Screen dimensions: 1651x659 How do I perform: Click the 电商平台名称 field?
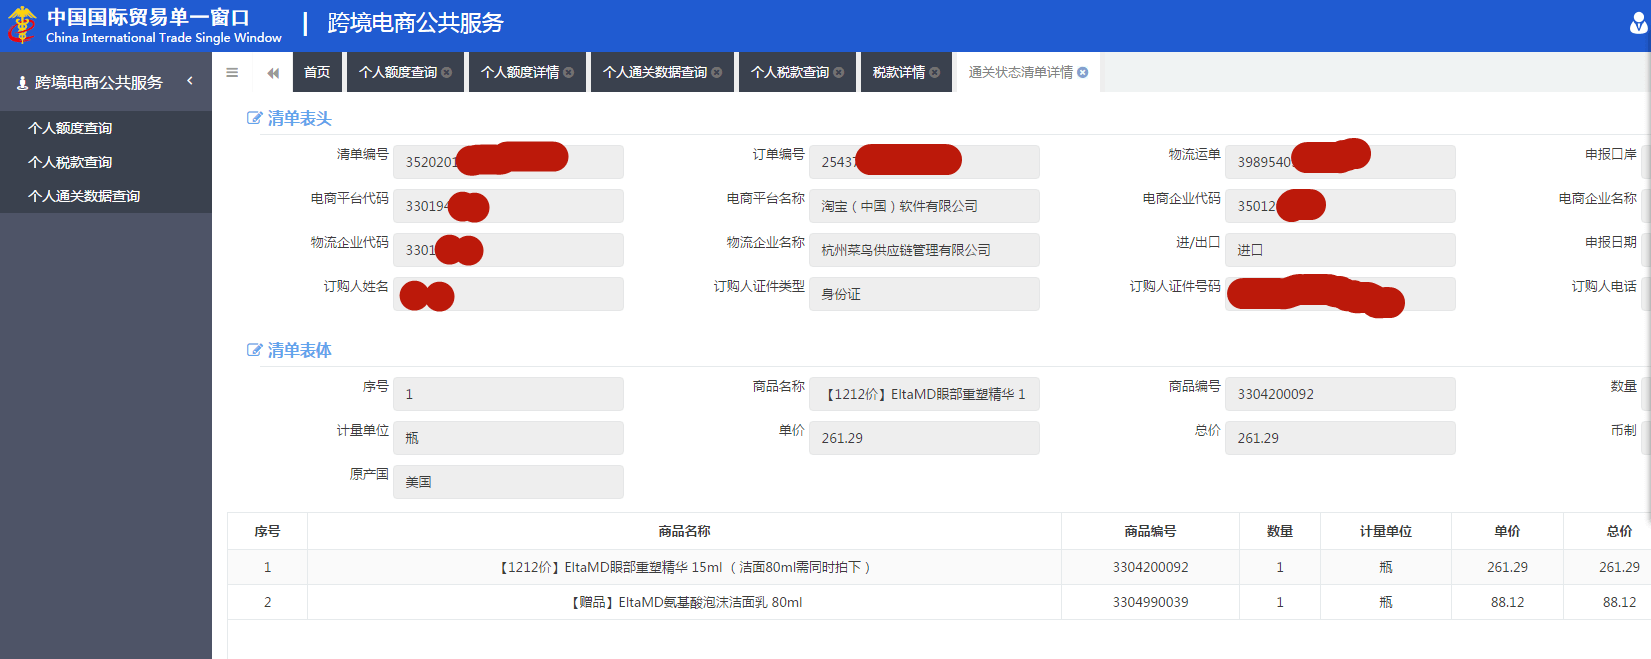924,206
